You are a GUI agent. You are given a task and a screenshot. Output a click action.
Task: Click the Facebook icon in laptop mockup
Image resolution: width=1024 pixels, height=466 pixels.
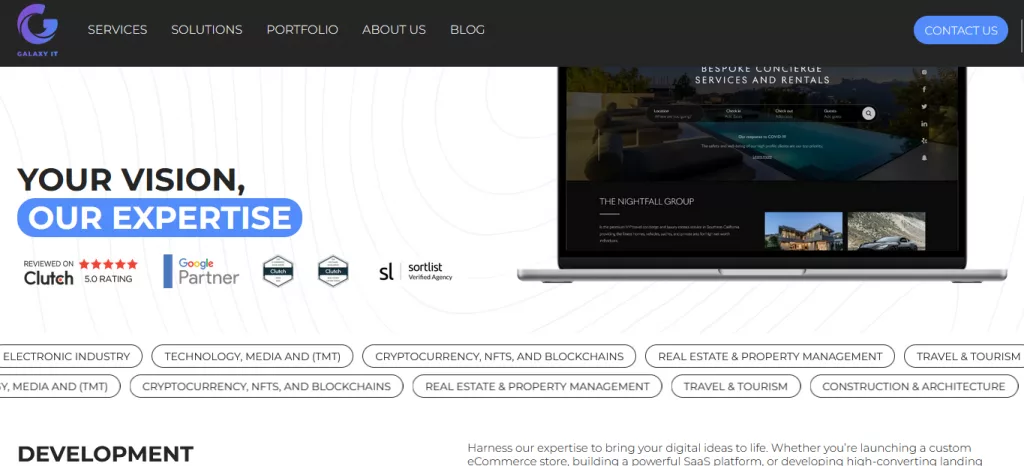pos(924,89)
